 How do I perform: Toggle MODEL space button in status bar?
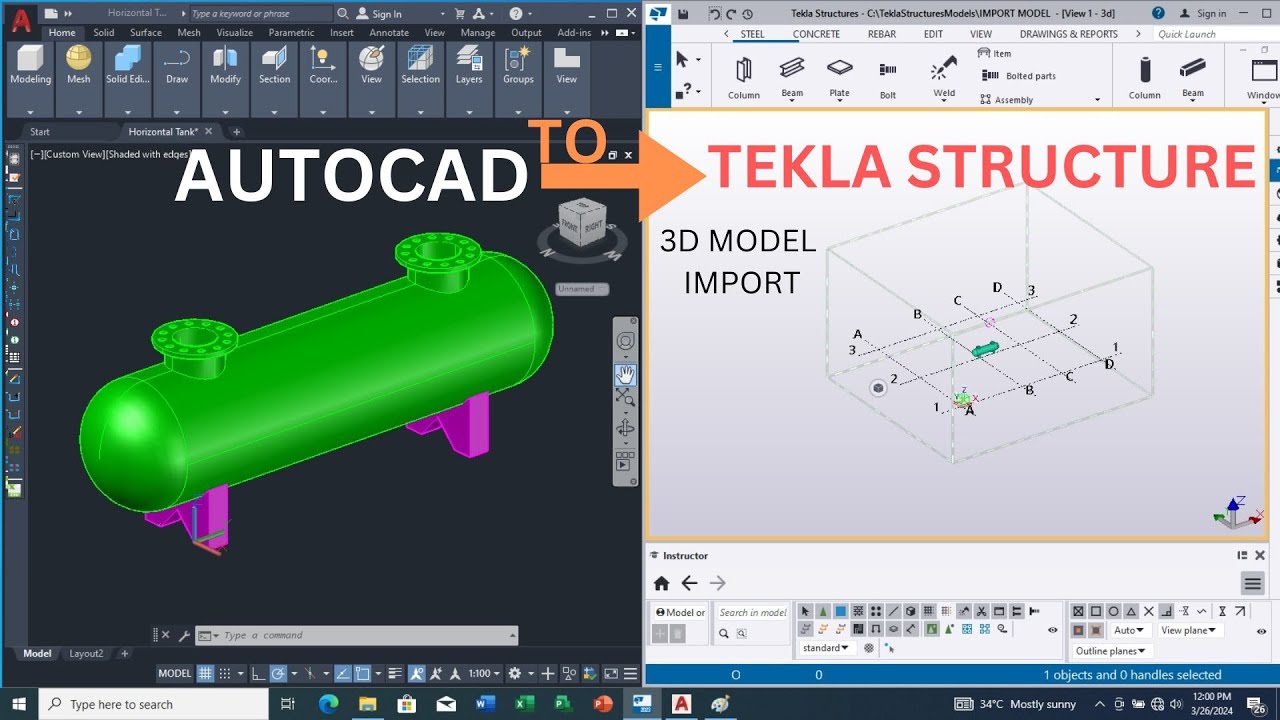pyautogui.click(x=175, y=673)
